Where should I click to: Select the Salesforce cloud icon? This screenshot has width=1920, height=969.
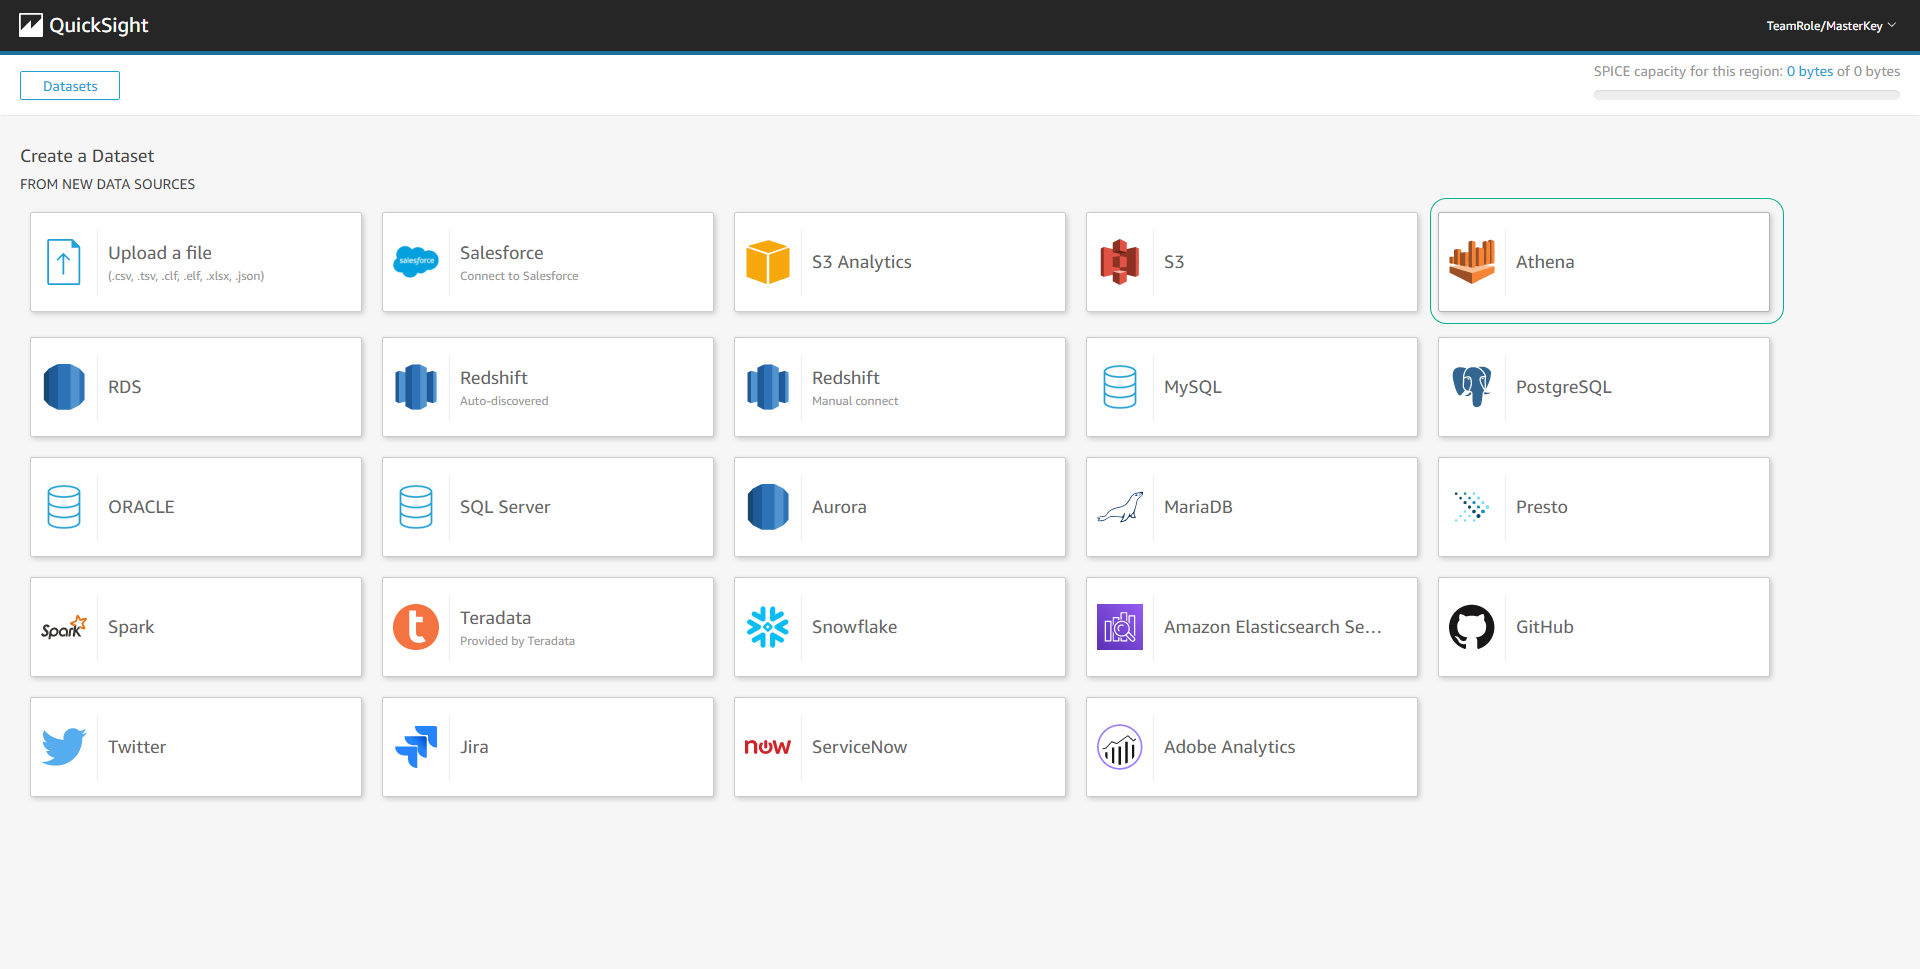point(416,262)
